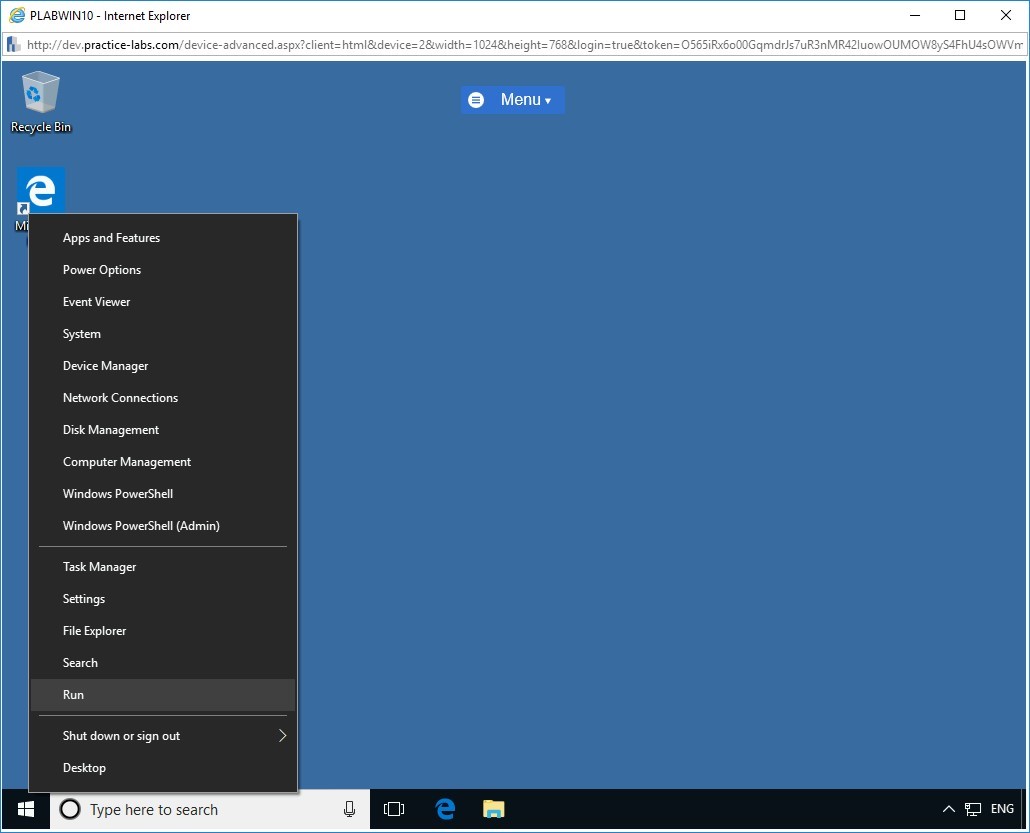Click the Internet Explorer address bar
This screenshot has height=833, width=1030.
pos(520,45)
